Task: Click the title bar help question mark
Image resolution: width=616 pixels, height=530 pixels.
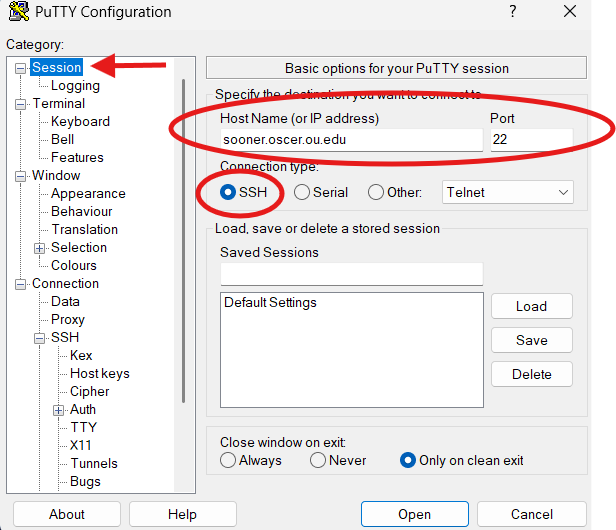Action: (x=512, y=12)
